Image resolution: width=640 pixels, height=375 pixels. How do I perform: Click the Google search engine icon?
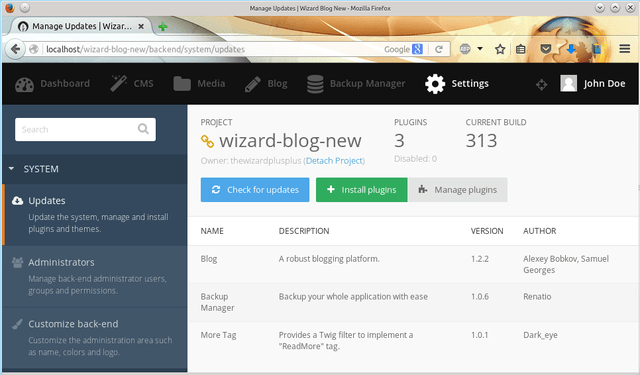pos(417,49)
